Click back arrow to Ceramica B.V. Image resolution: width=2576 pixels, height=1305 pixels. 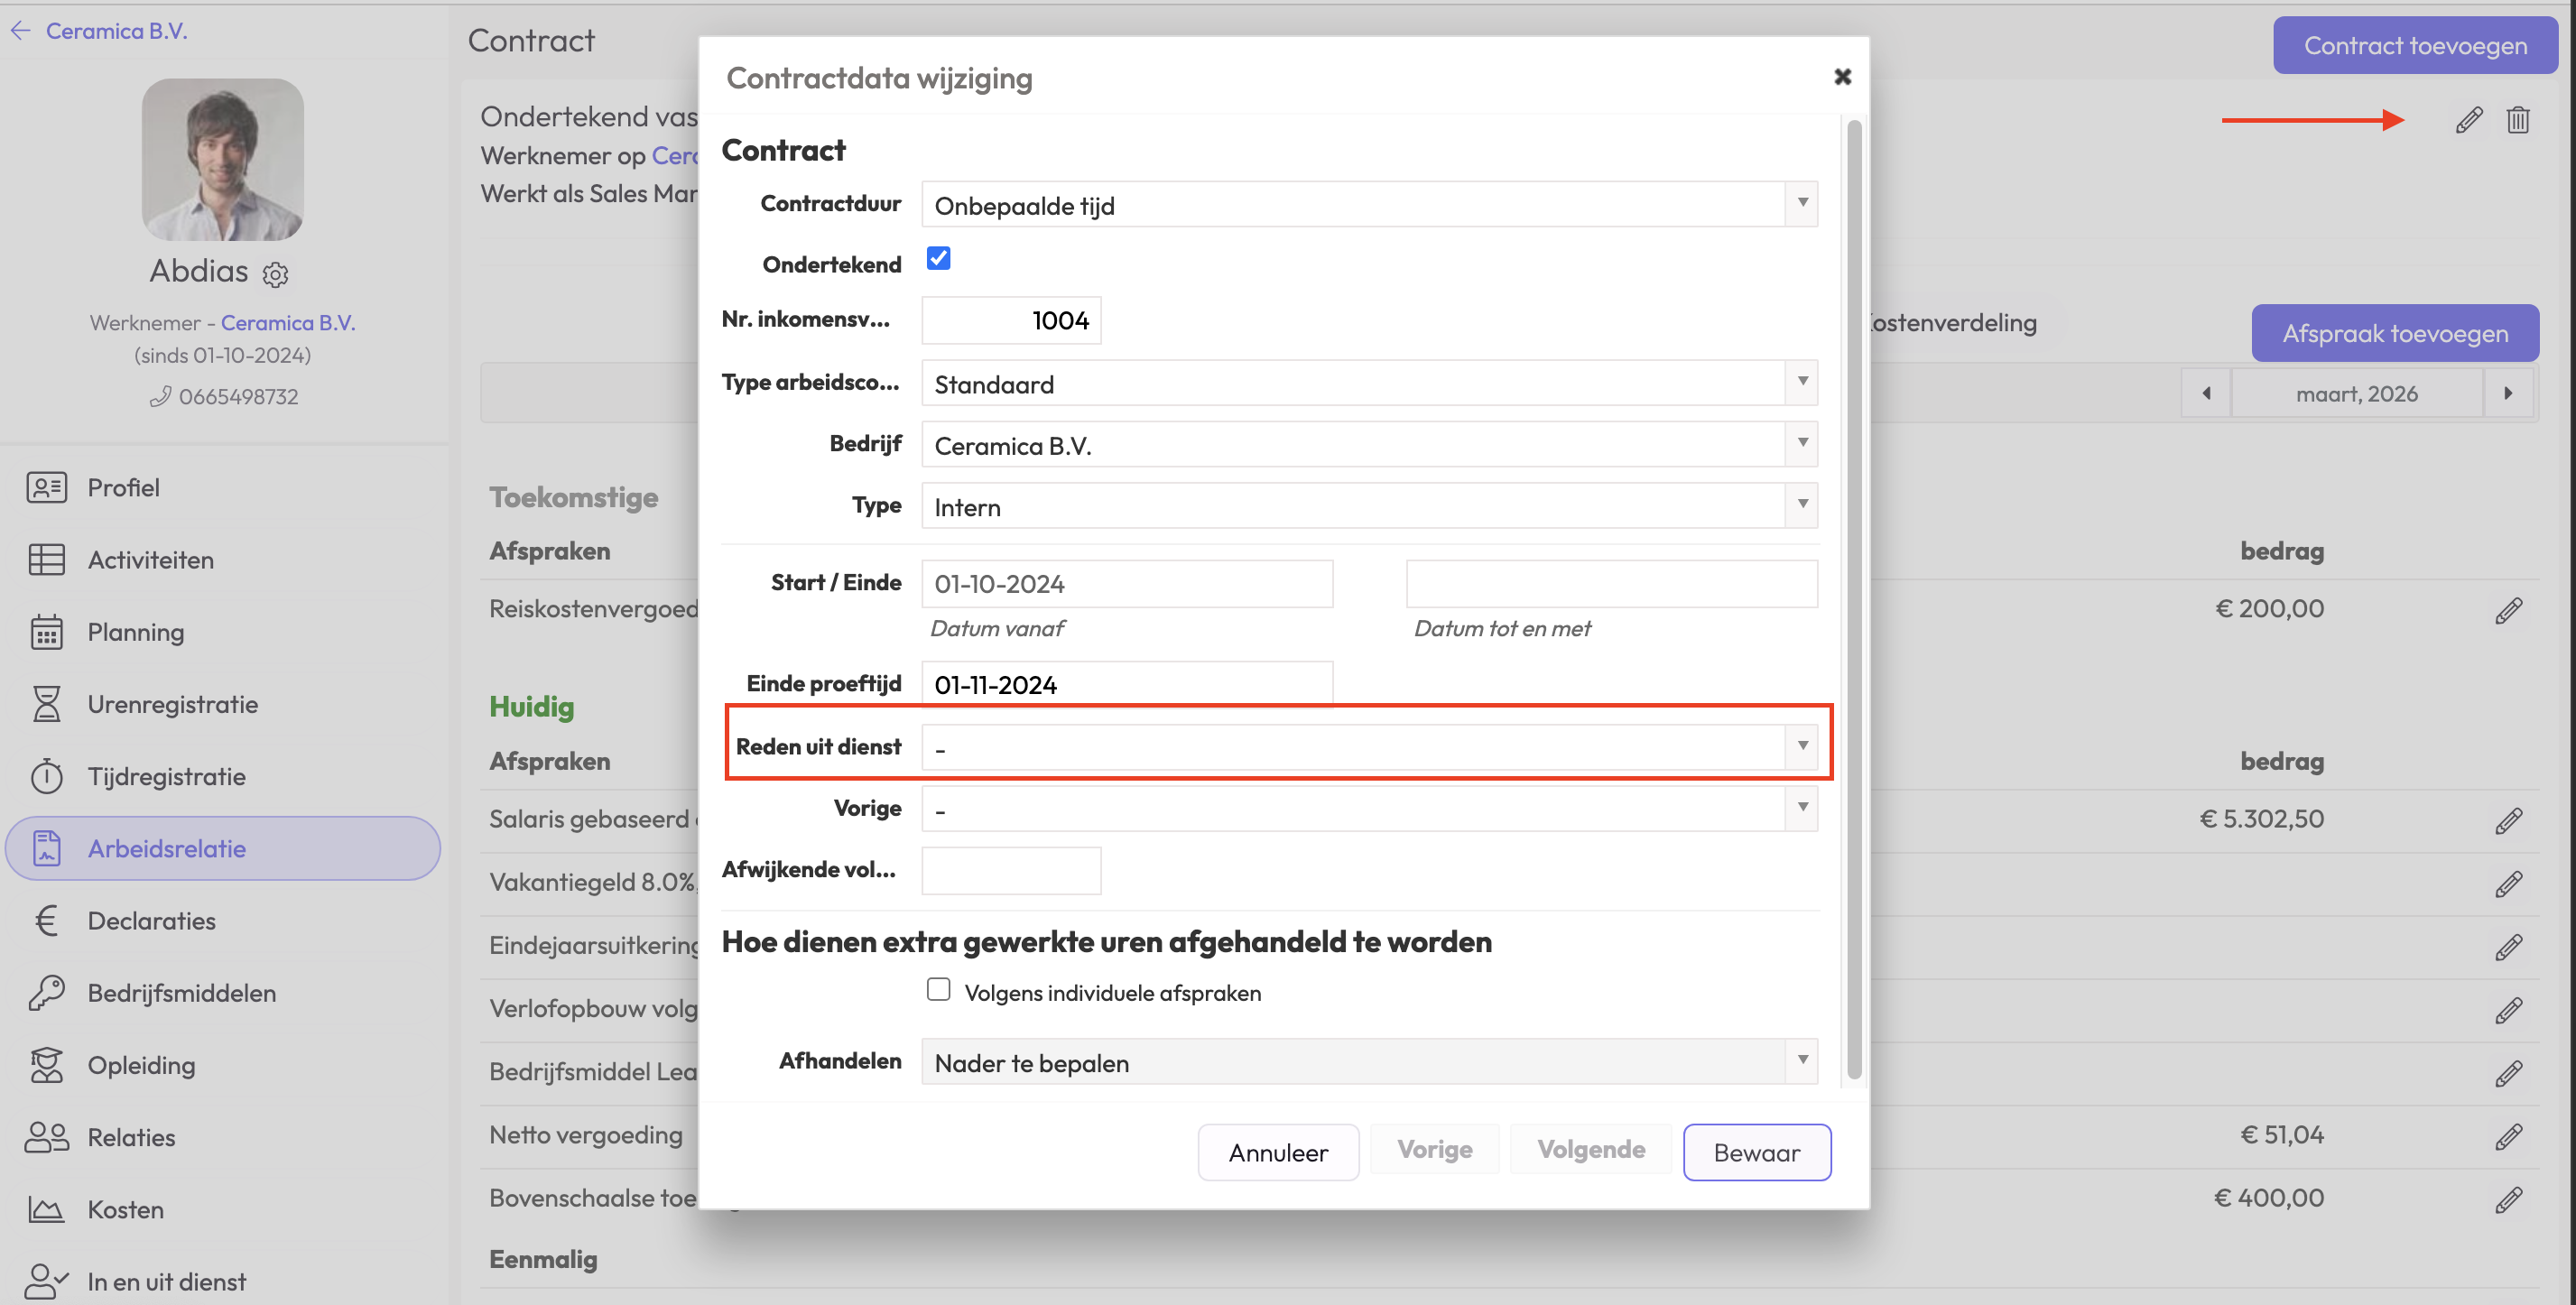click(x=21, y=31)
